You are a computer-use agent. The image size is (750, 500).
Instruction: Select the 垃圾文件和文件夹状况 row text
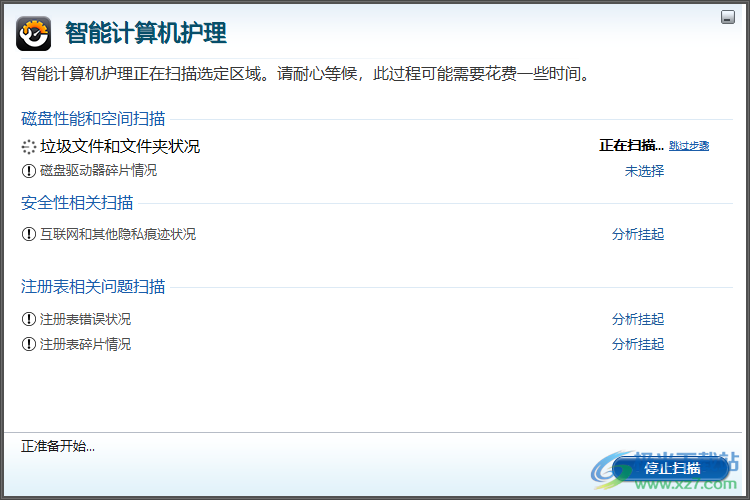120,146
